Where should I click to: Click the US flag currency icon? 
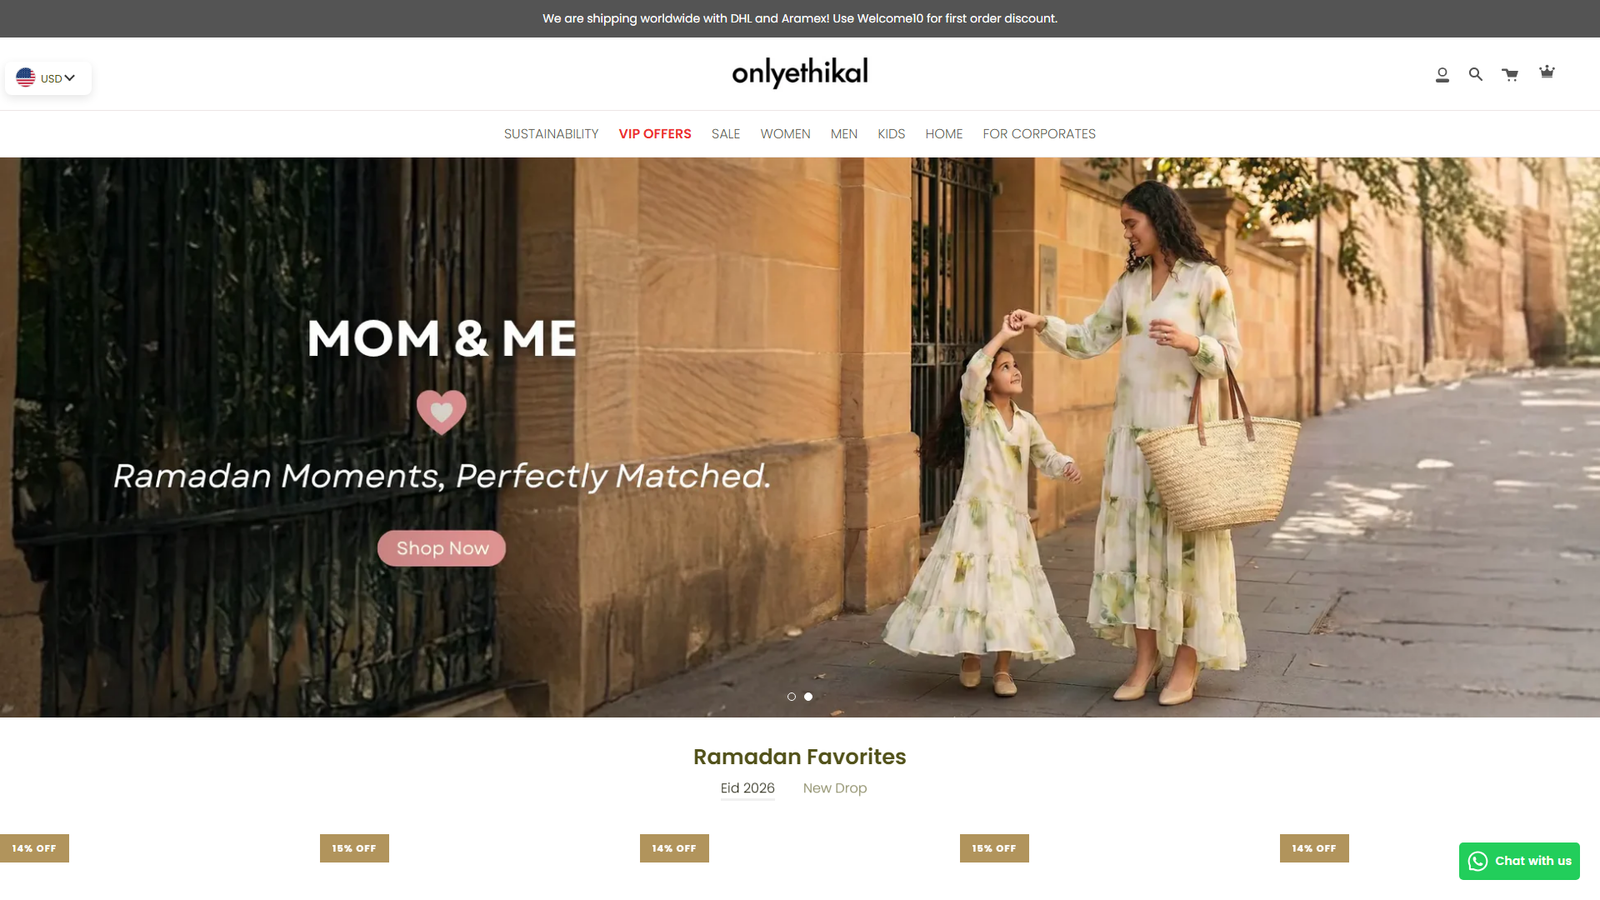coord(26,77)
